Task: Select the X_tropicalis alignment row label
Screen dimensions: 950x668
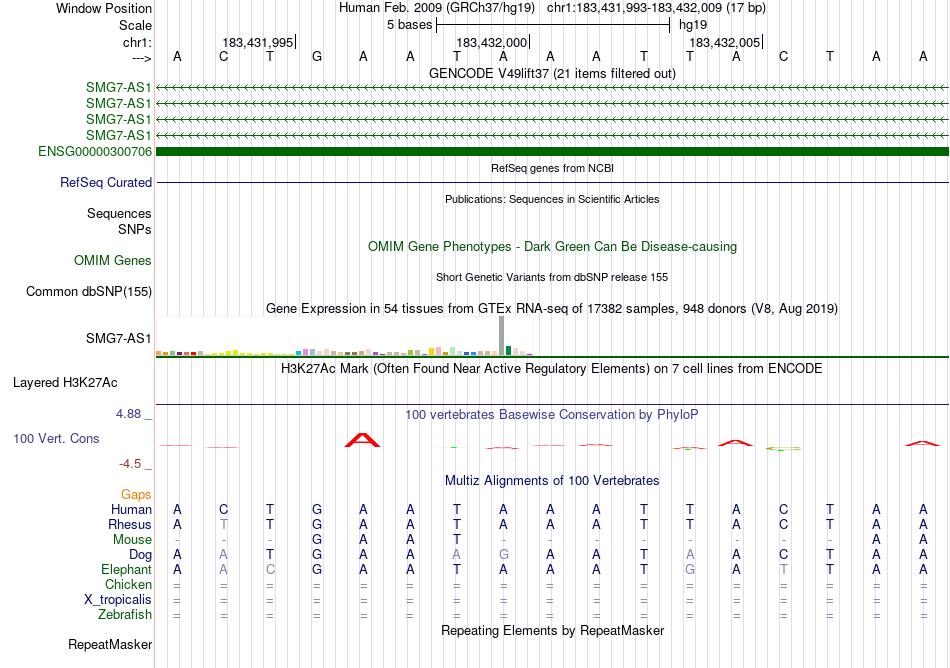Action: click(x=118, y=600)
